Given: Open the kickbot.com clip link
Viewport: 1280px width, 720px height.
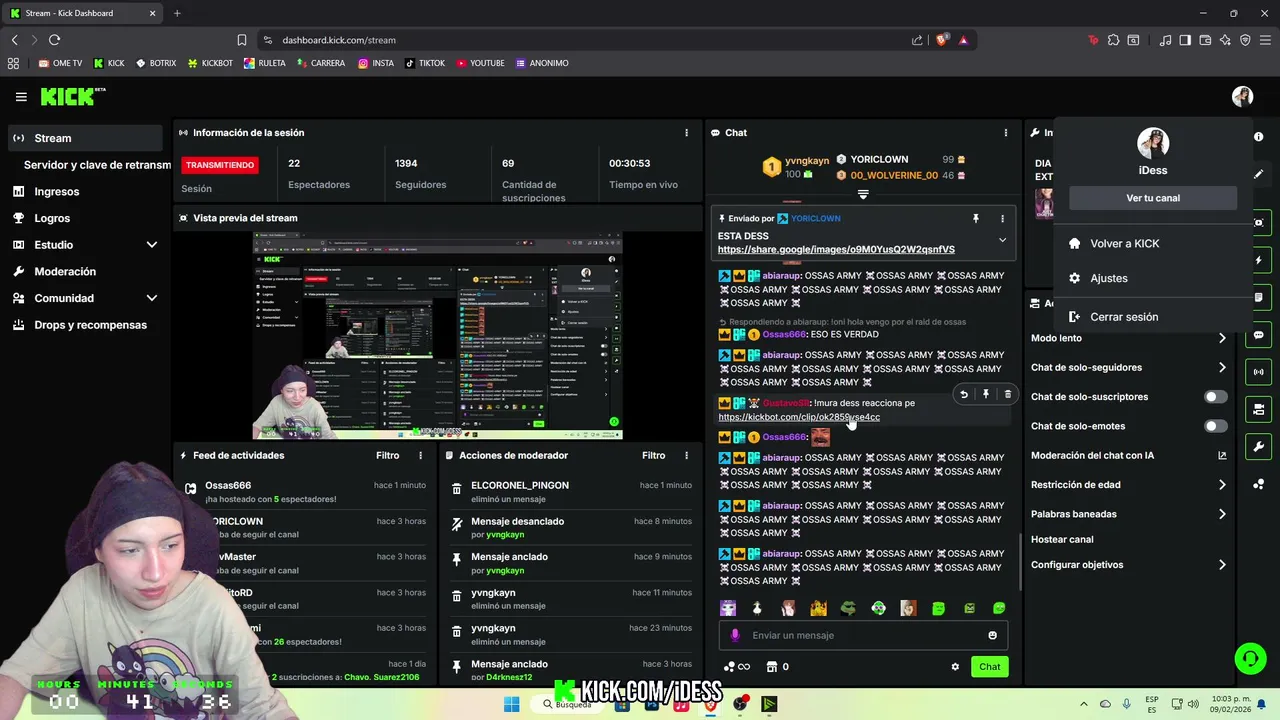Looking at the screenshot, I should (799, 417).
